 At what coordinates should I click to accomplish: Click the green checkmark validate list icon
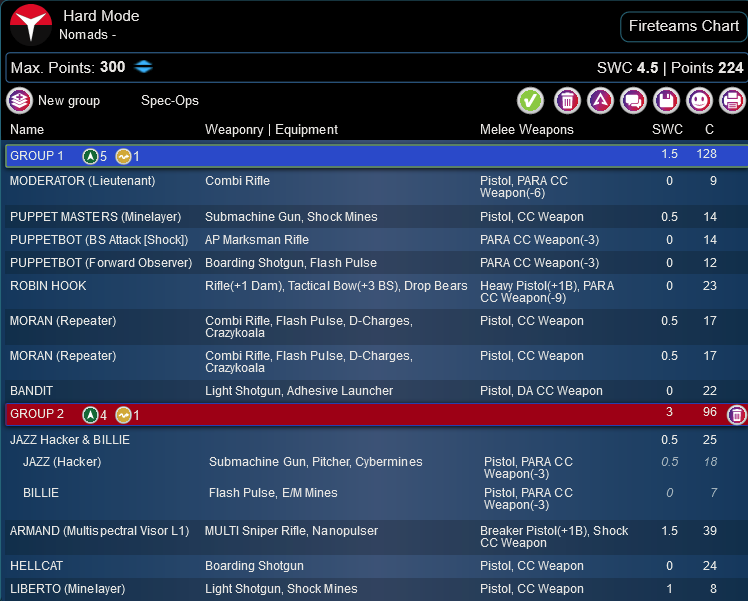[530, 101]
